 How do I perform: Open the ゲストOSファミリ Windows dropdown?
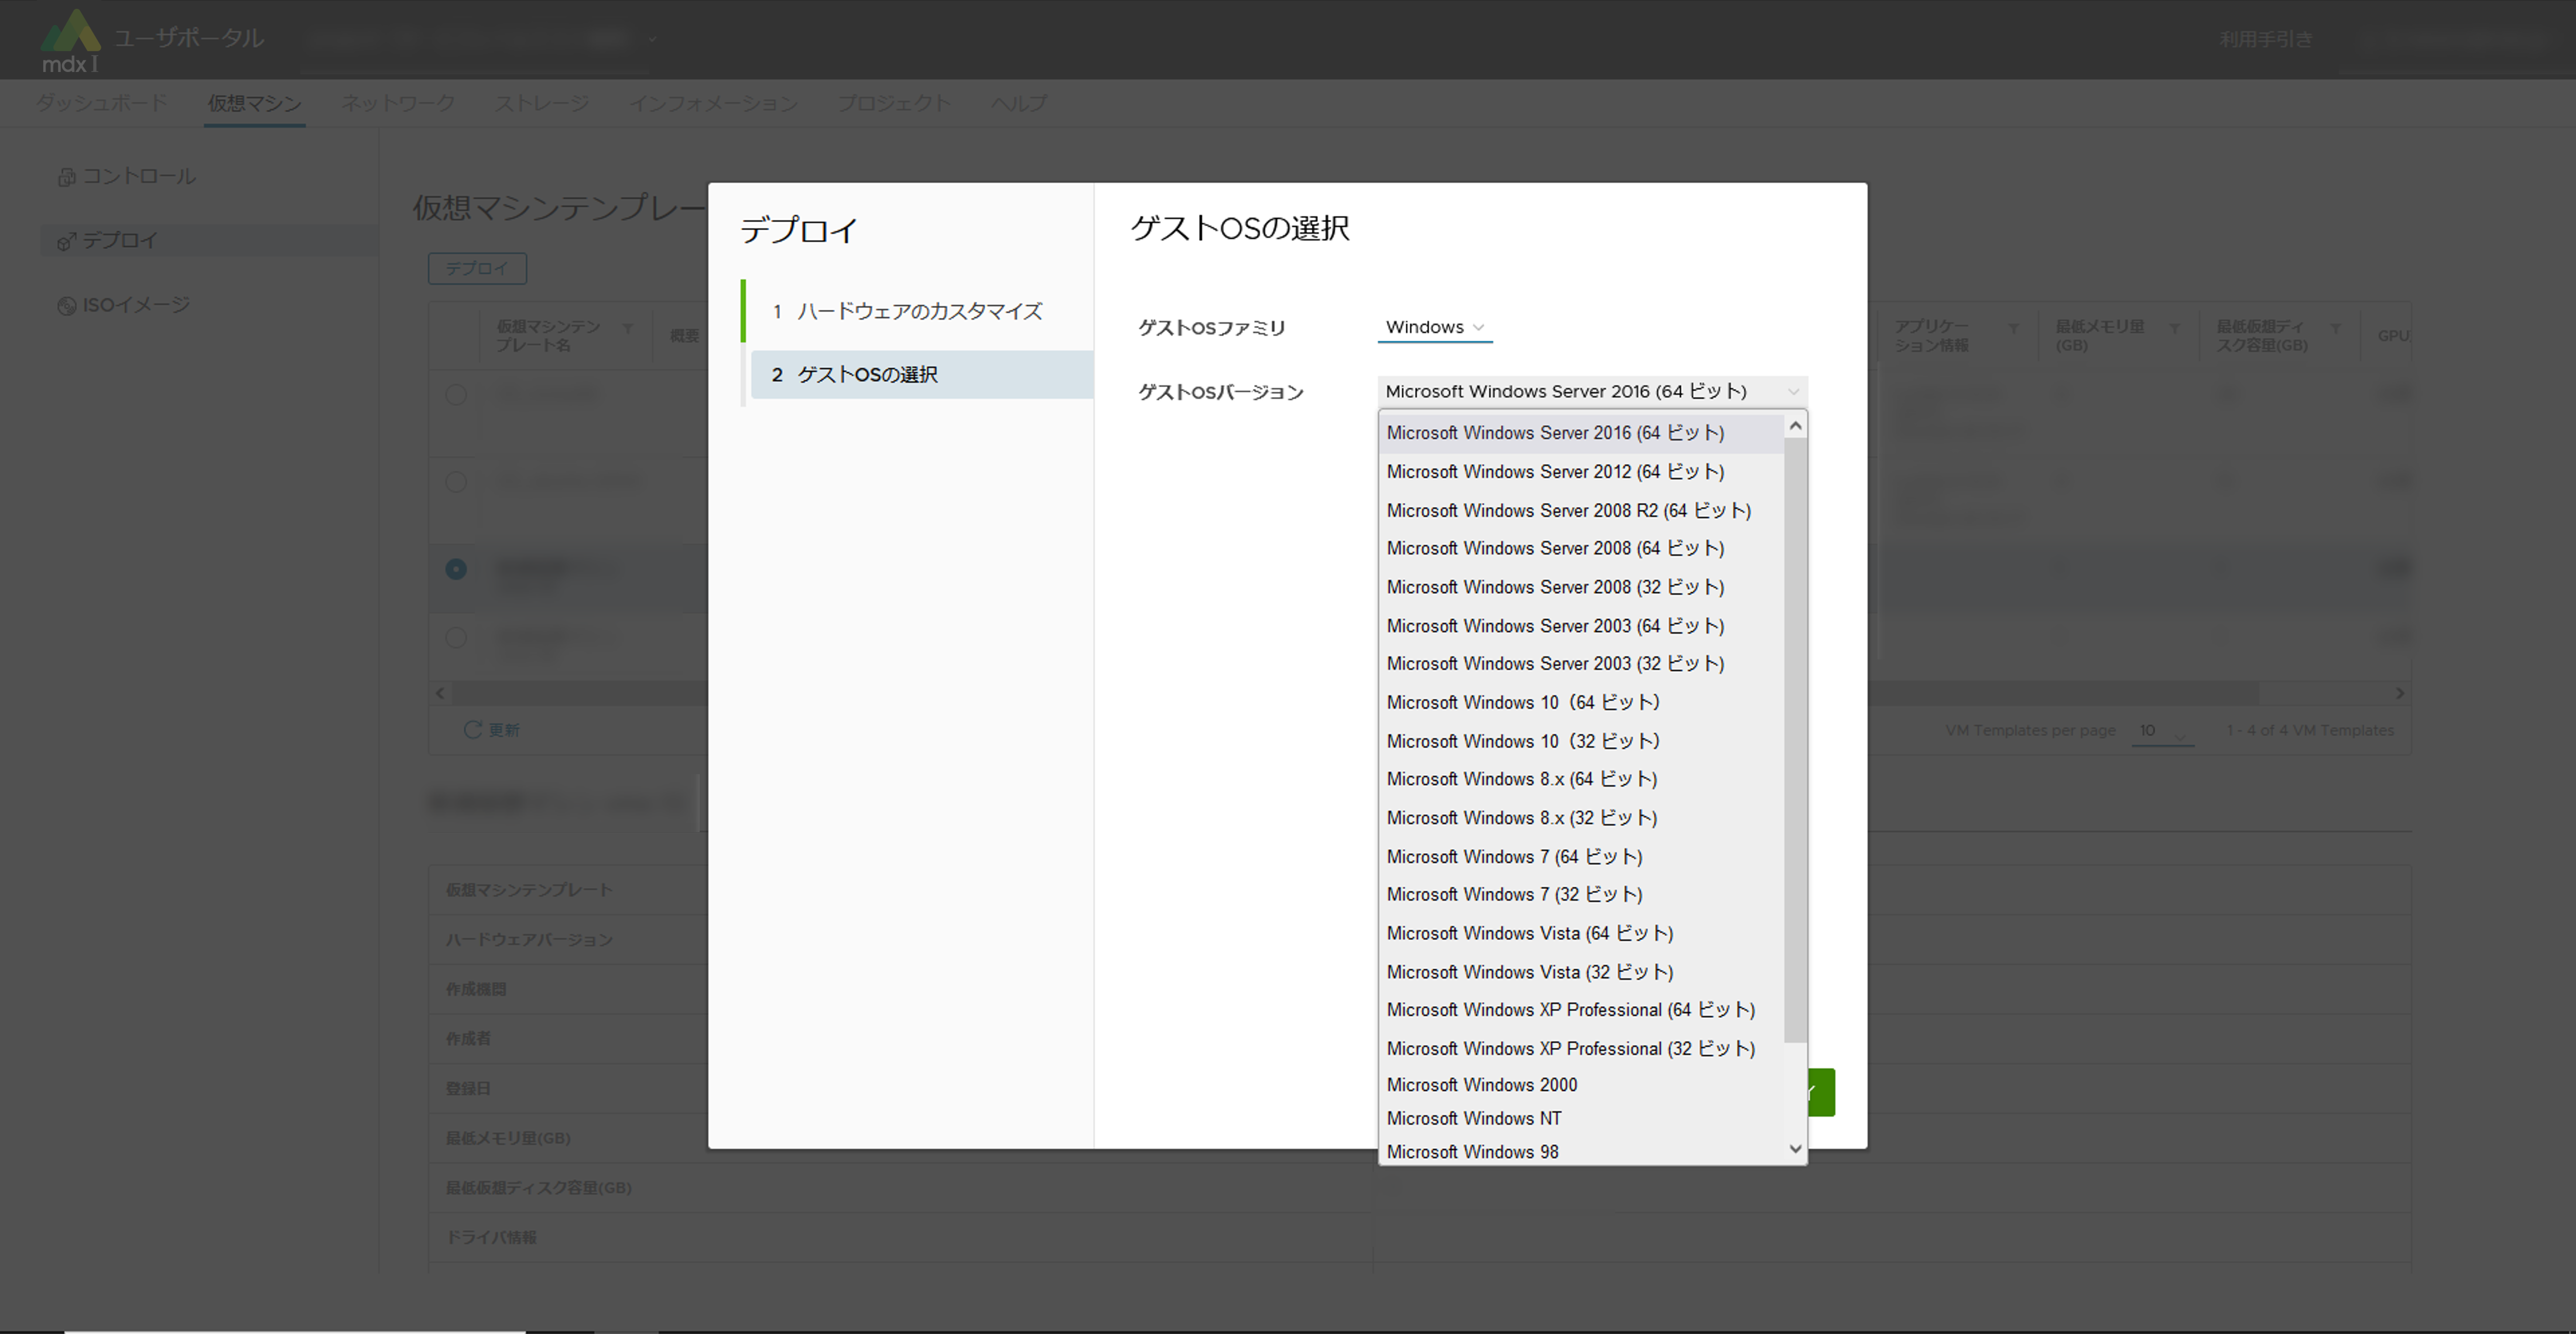(1435, 327)
